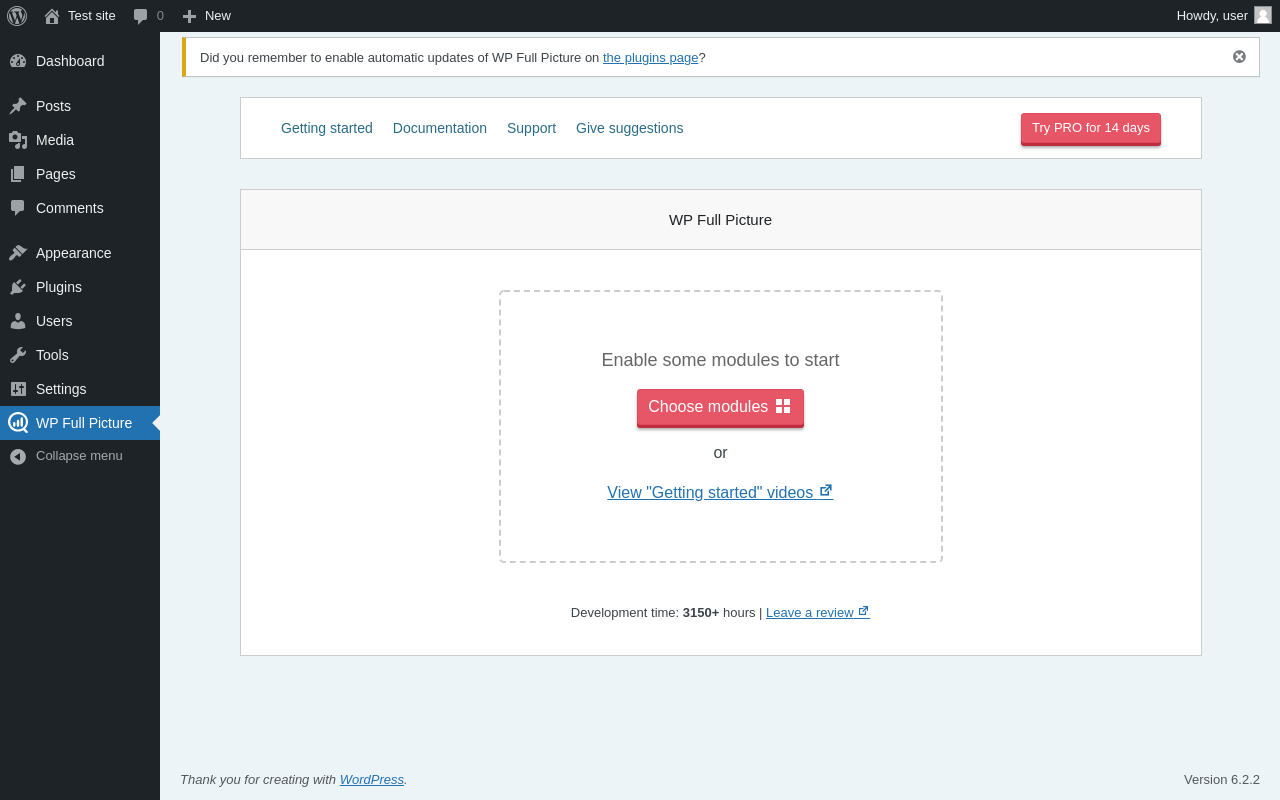The image size is (1280, 800).
Task: Open the Appearance menu
Action: click(80, 253)
